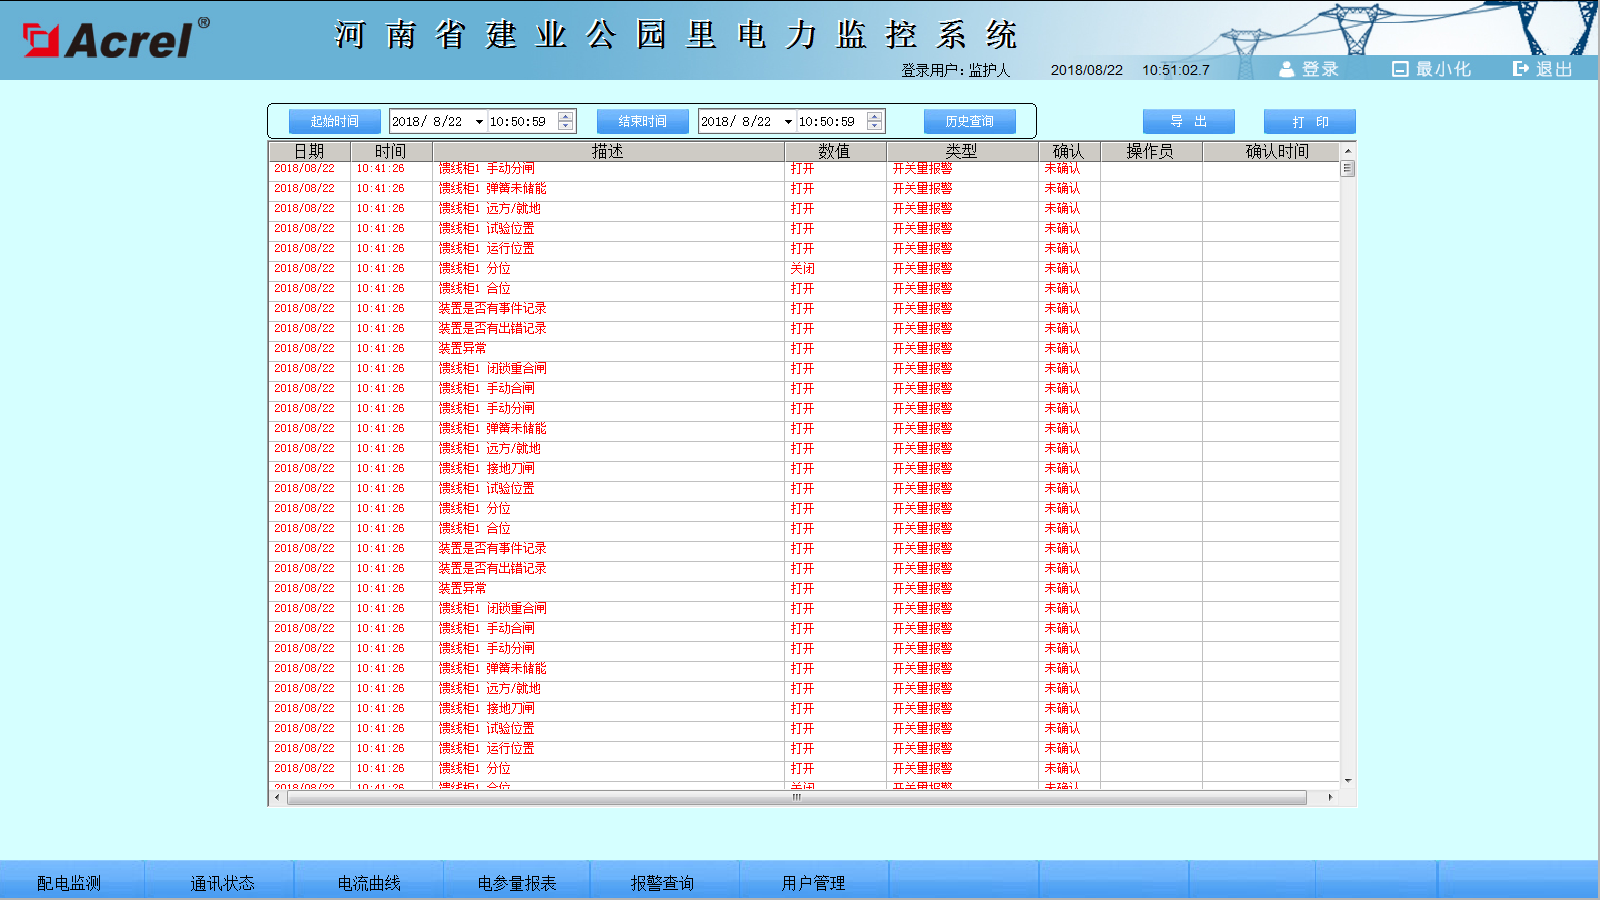
Task: Click the clock showing 10:51:02.7
Action: pyautogui.click(x=1176, y=70)
